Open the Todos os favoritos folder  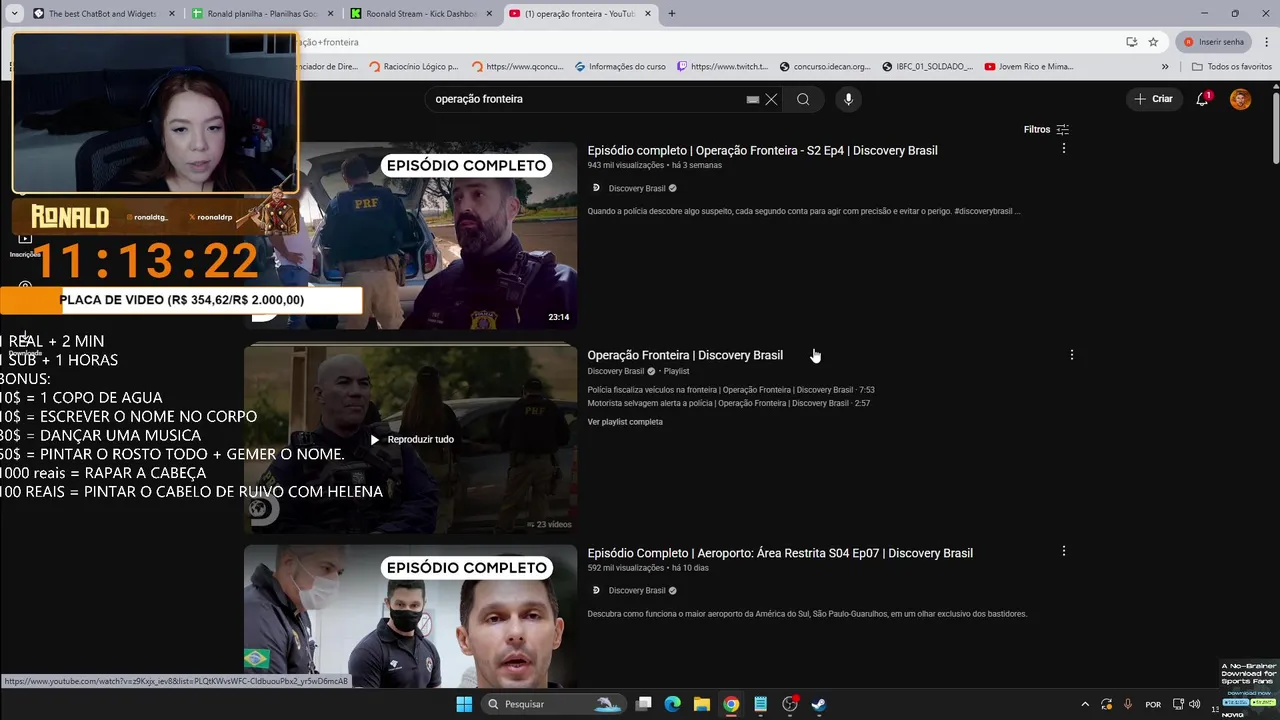1232,67
